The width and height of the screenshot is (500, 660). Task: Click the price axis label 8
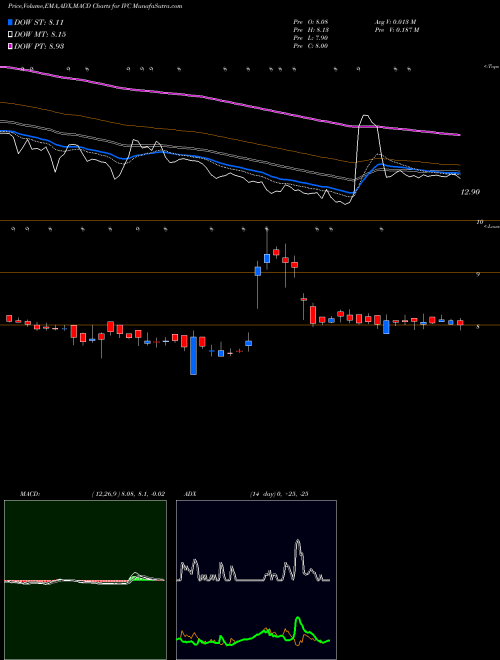[x=478, y=327]
